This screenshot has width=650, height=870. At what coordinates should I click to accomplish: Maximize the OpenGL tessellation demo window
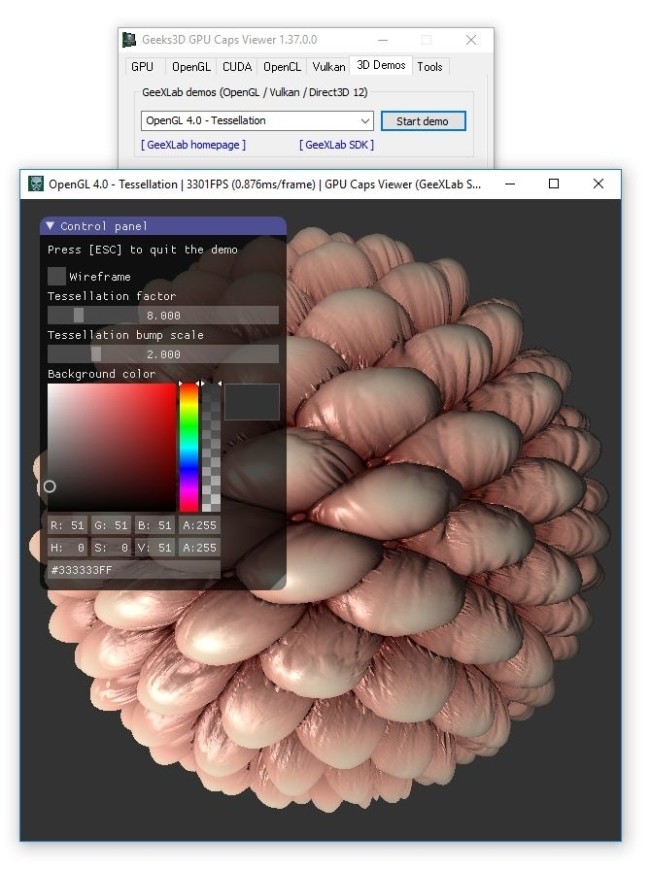point(553,184)
